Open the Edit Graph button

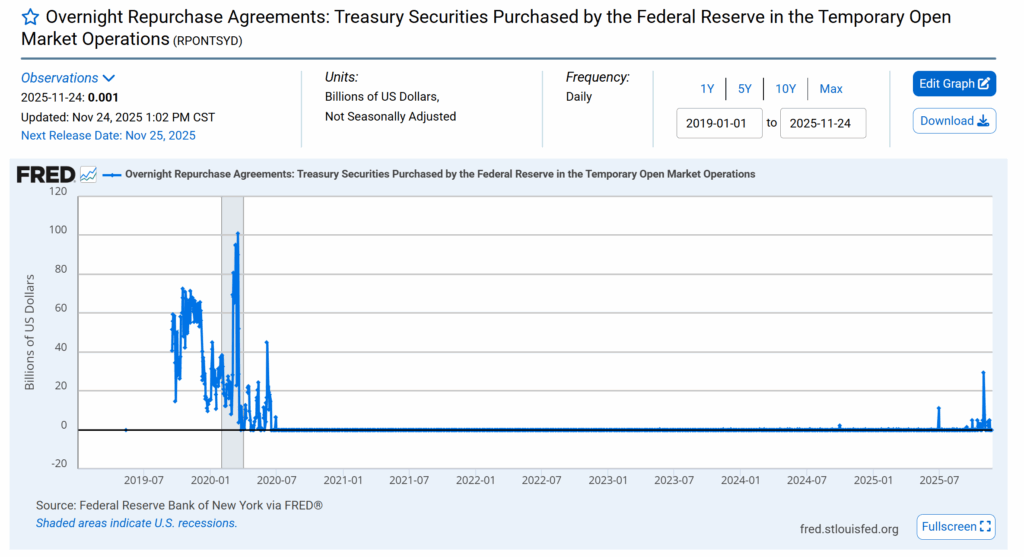tap(954, 84)
